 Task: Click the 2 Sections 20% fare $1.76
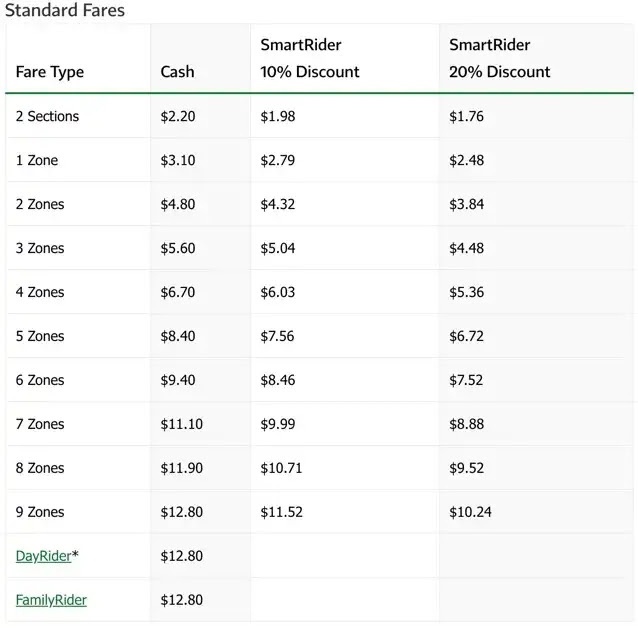[x=466, y=116]
